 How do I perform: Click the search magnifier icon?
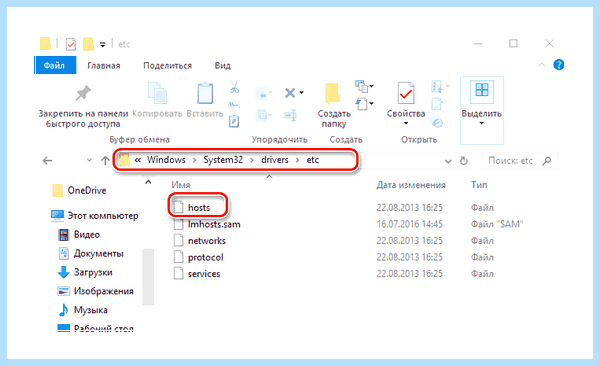click(x=547, y=161)
